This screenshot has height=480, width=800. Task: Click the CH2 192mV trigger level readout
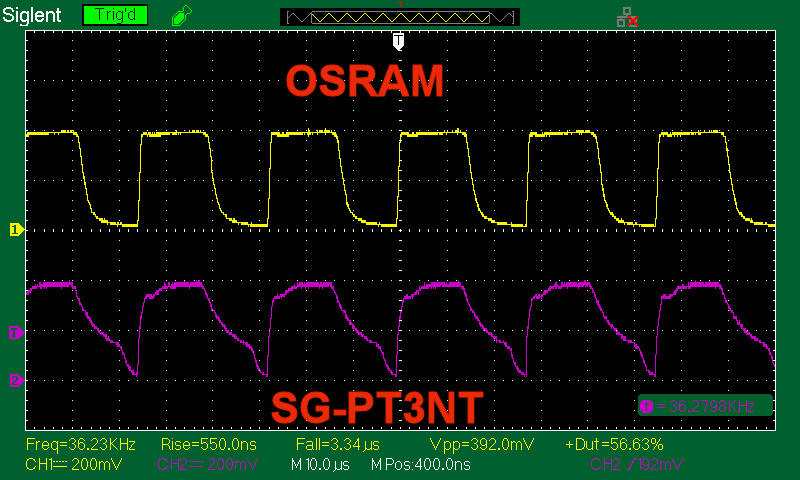[x=636, y=464]
